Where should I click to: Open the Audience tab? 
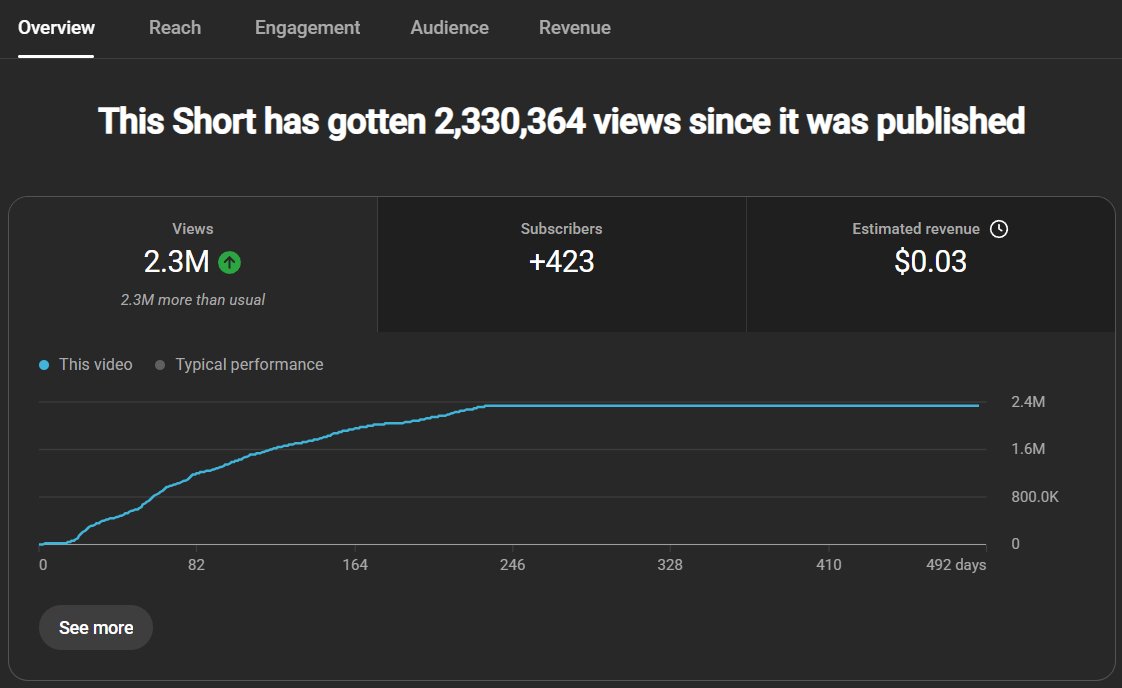[449, 28]
